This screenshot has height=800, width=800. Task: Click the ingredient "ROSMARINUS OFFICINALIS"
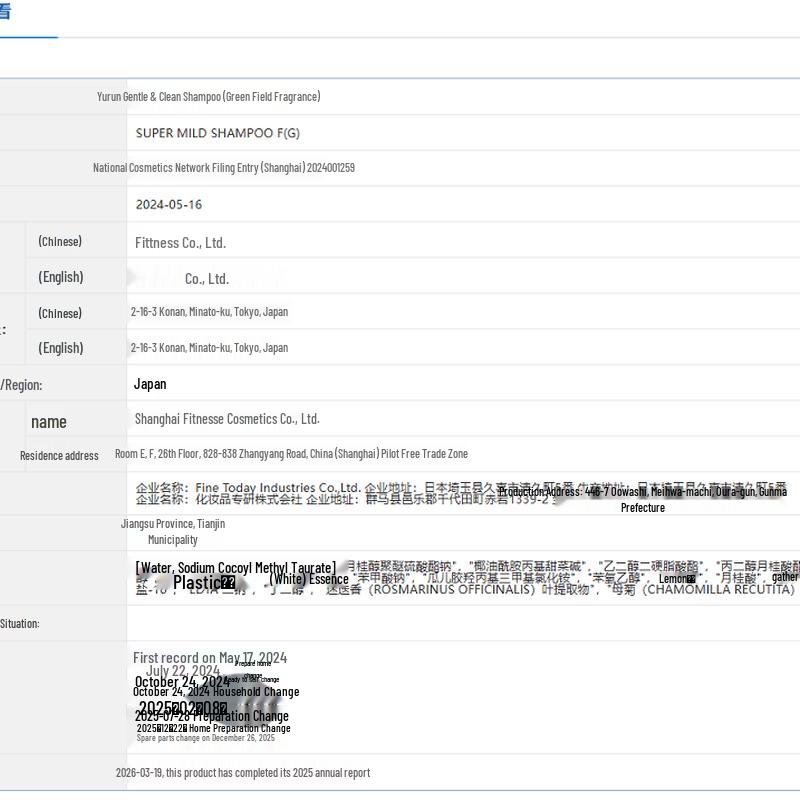point(451,589)
